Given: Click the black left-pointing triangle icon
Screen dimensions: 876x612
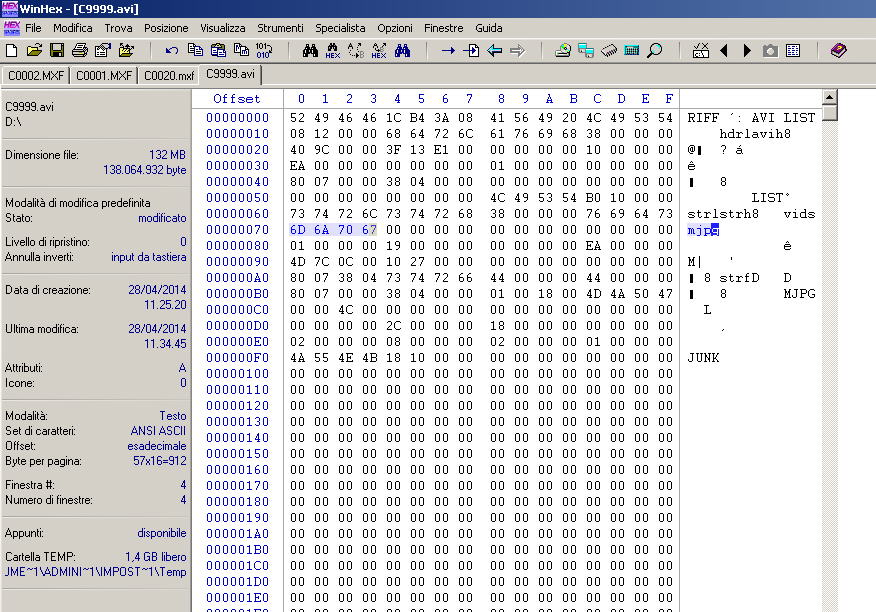Looking at the screenshot, I should pyautogui.click(x=724, y=50).
